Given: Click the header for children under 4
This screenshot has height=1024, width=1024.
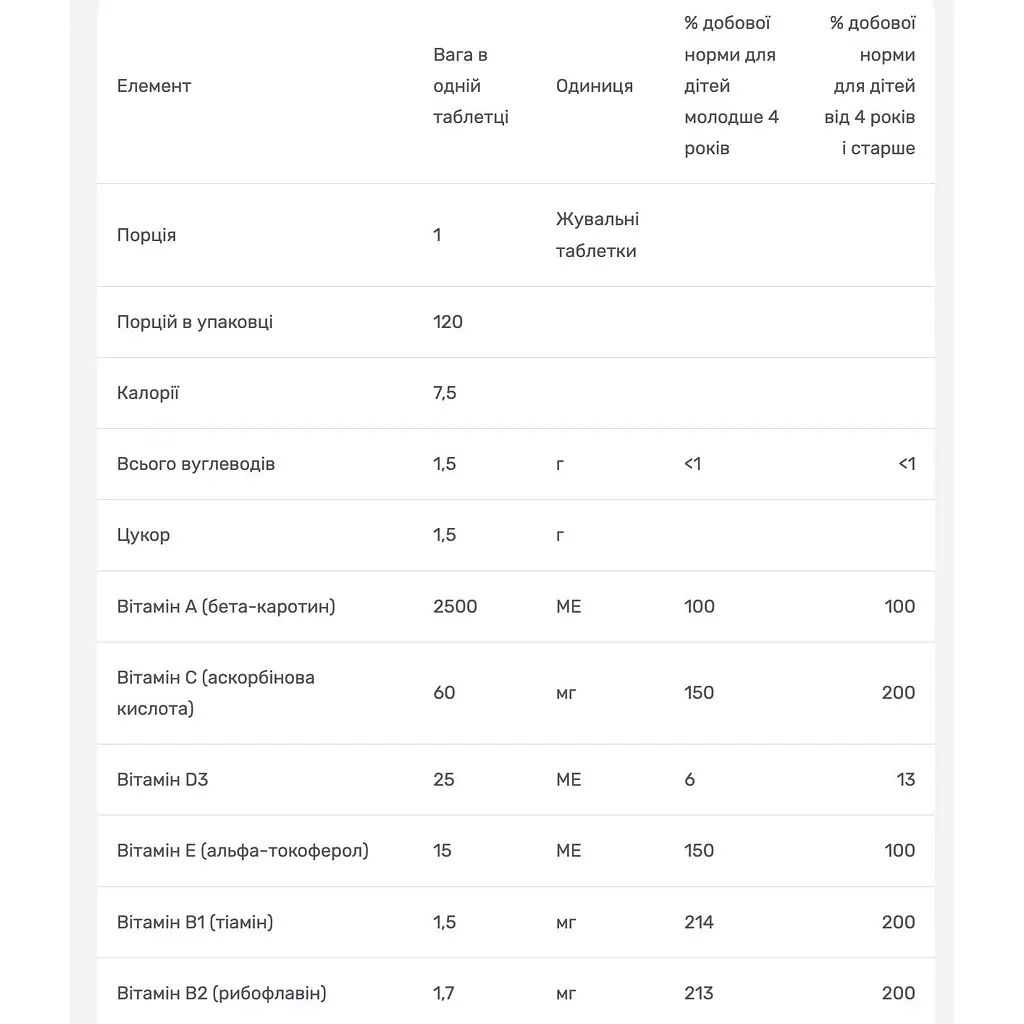Looking at the screenshot, I should pyautogui.click(x=731, y=86).
